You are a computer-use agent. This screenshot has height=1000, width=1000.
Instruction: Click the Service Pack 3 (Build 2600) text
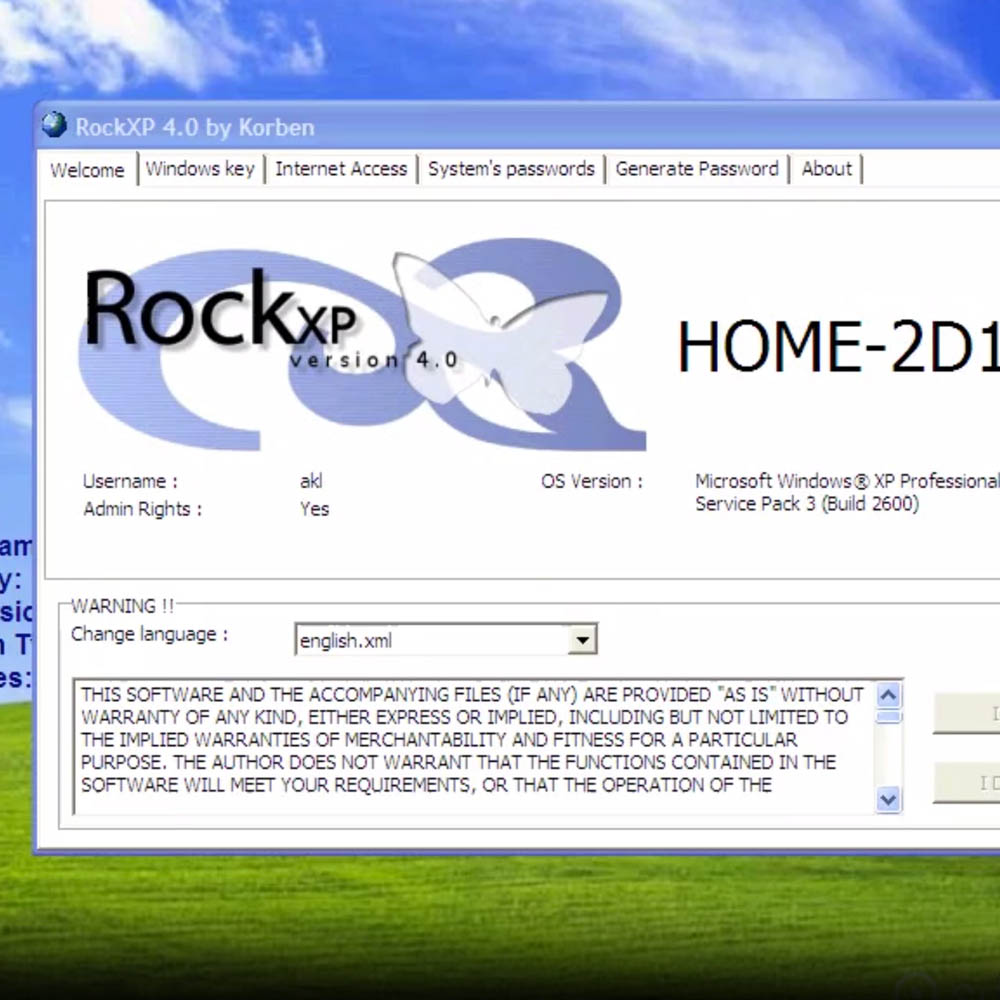coord(807,504)
